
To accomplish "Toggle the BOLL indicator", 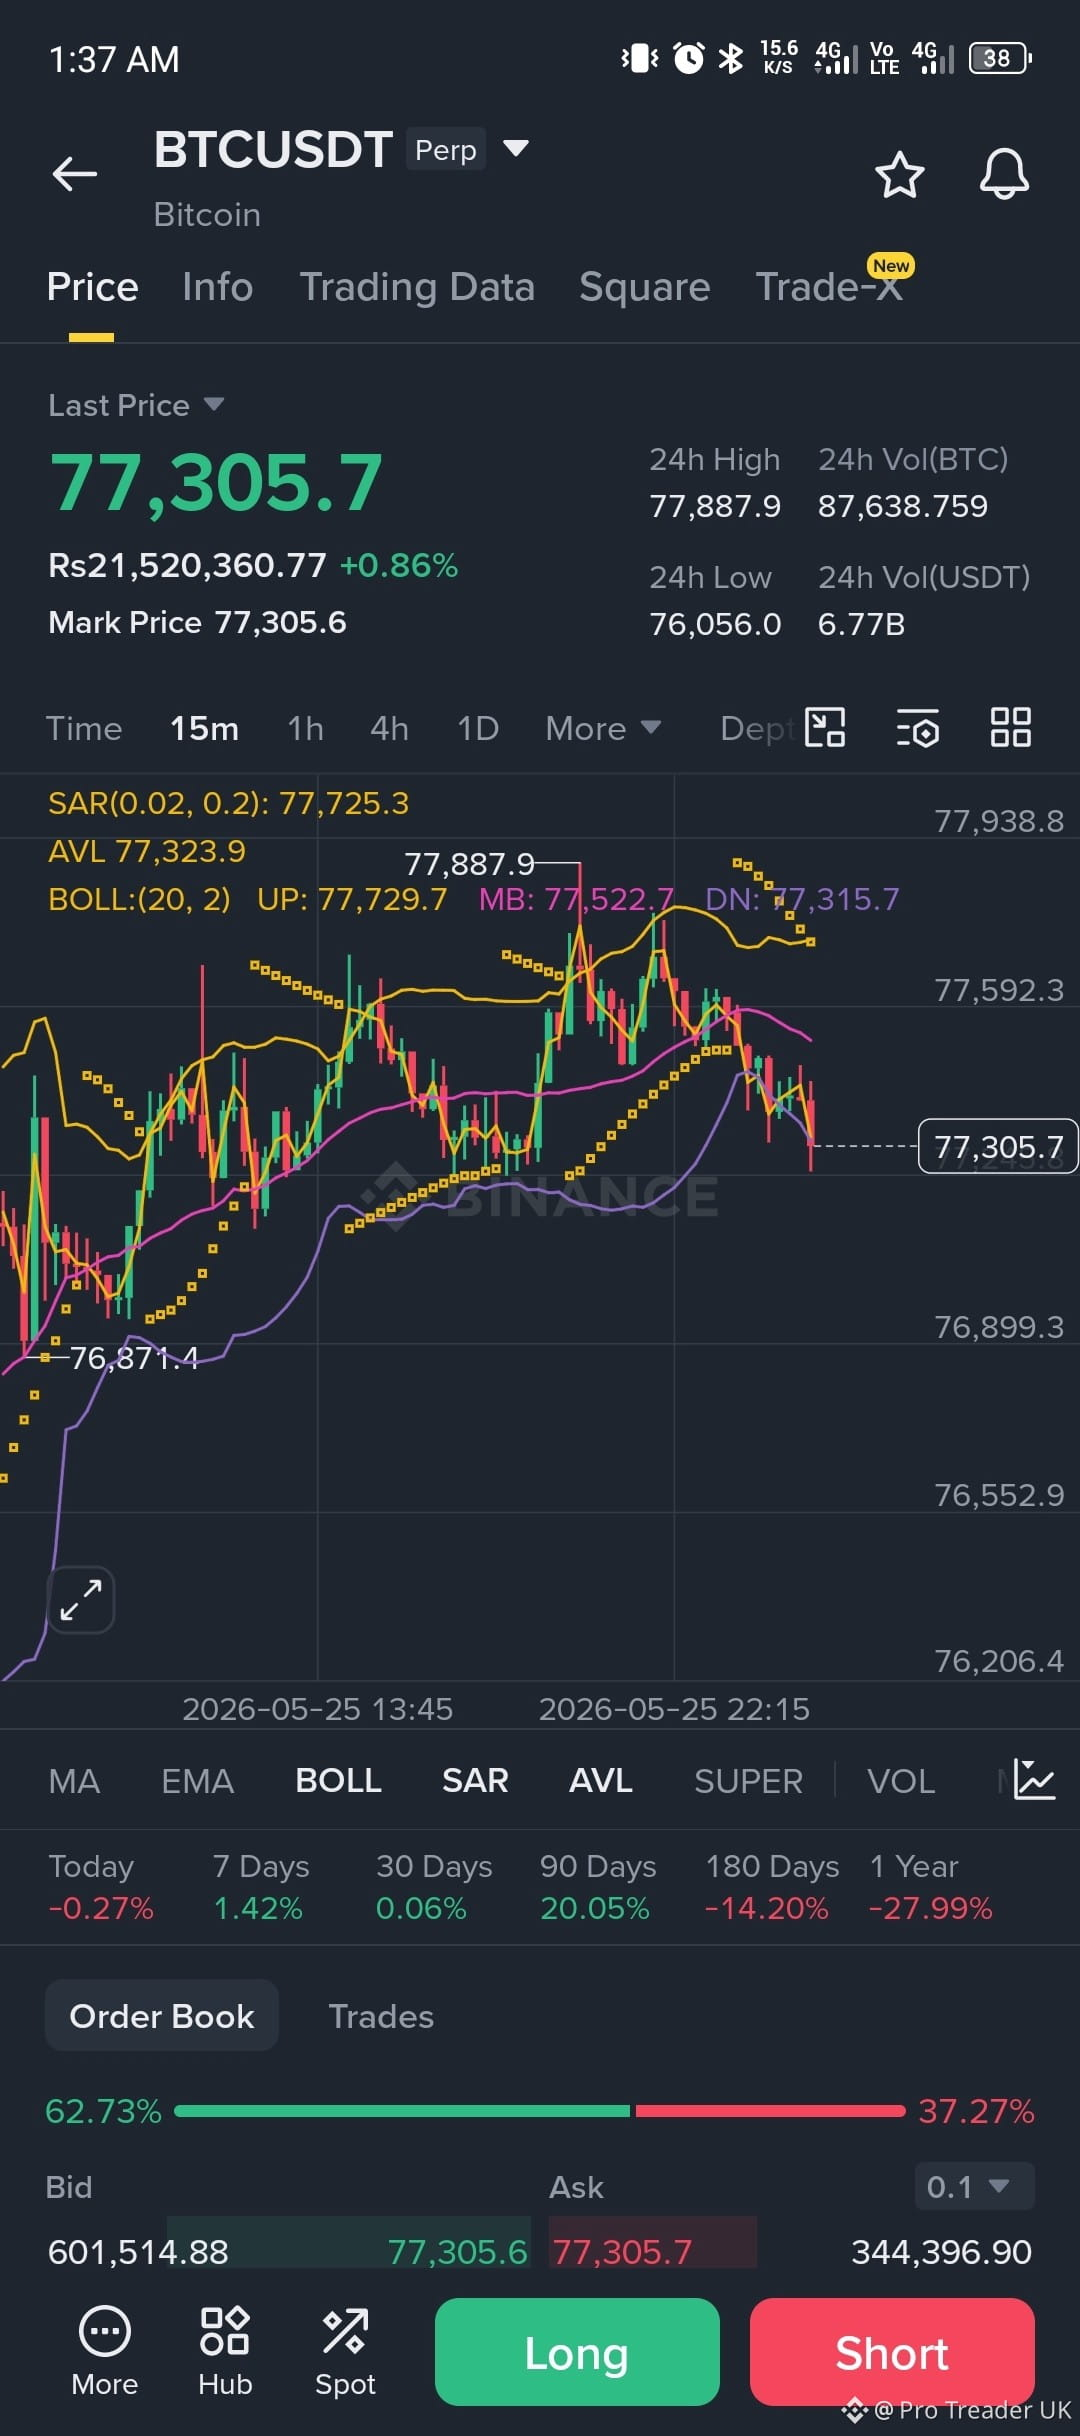I will coord(338,1781).
